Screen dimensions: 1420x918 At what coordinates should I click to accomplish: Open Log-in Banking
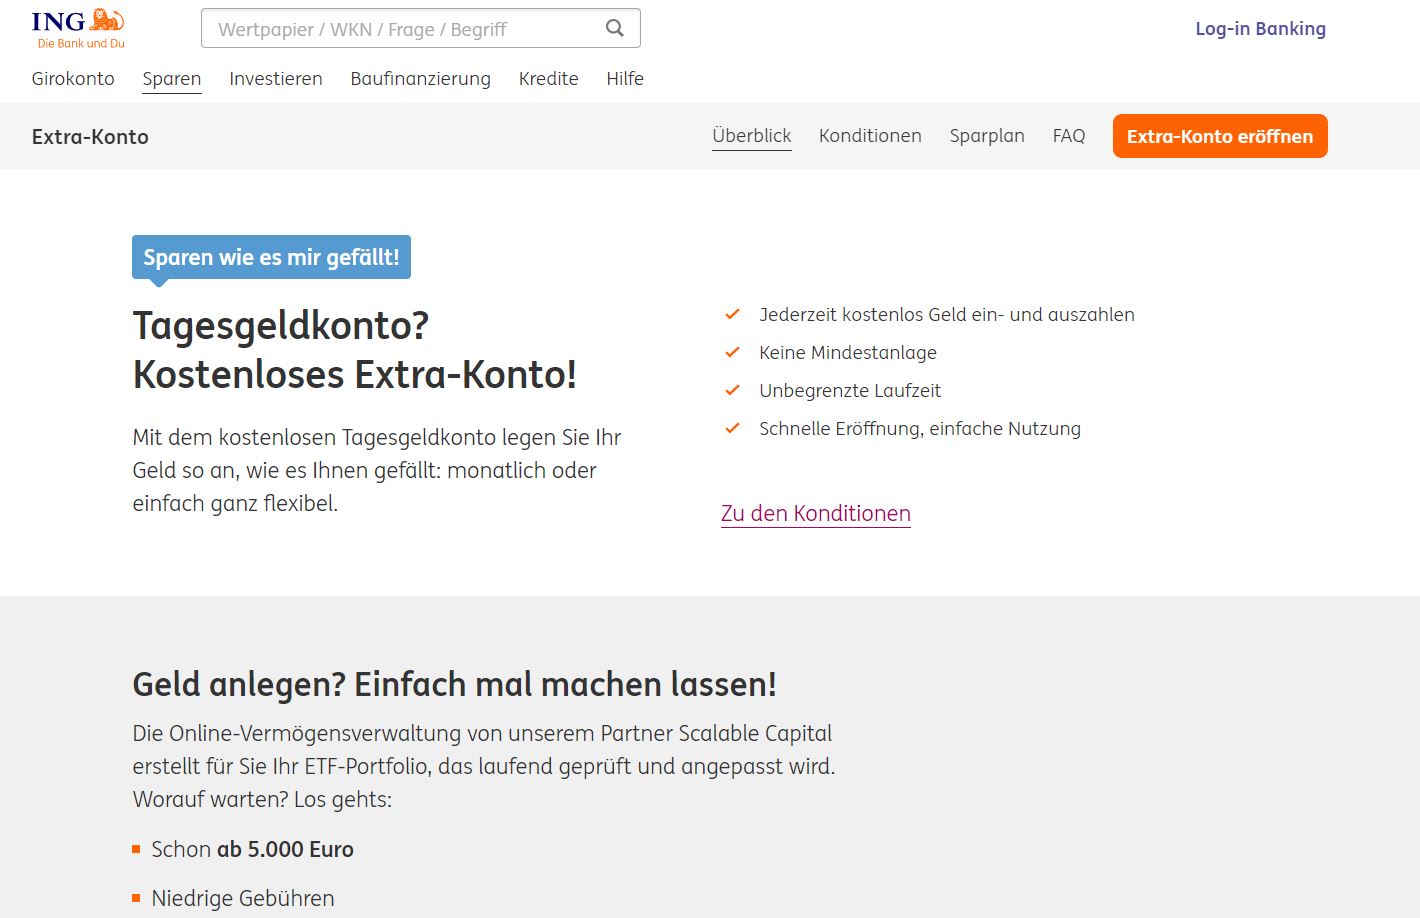pos(1260,29)
